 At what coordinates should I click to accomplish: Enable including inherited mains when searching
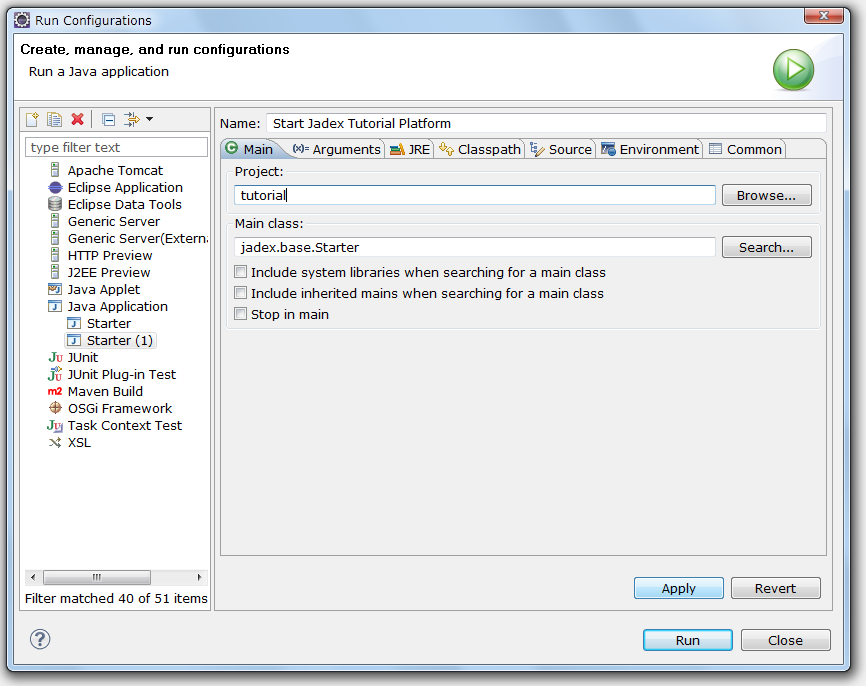click(240, 293)
